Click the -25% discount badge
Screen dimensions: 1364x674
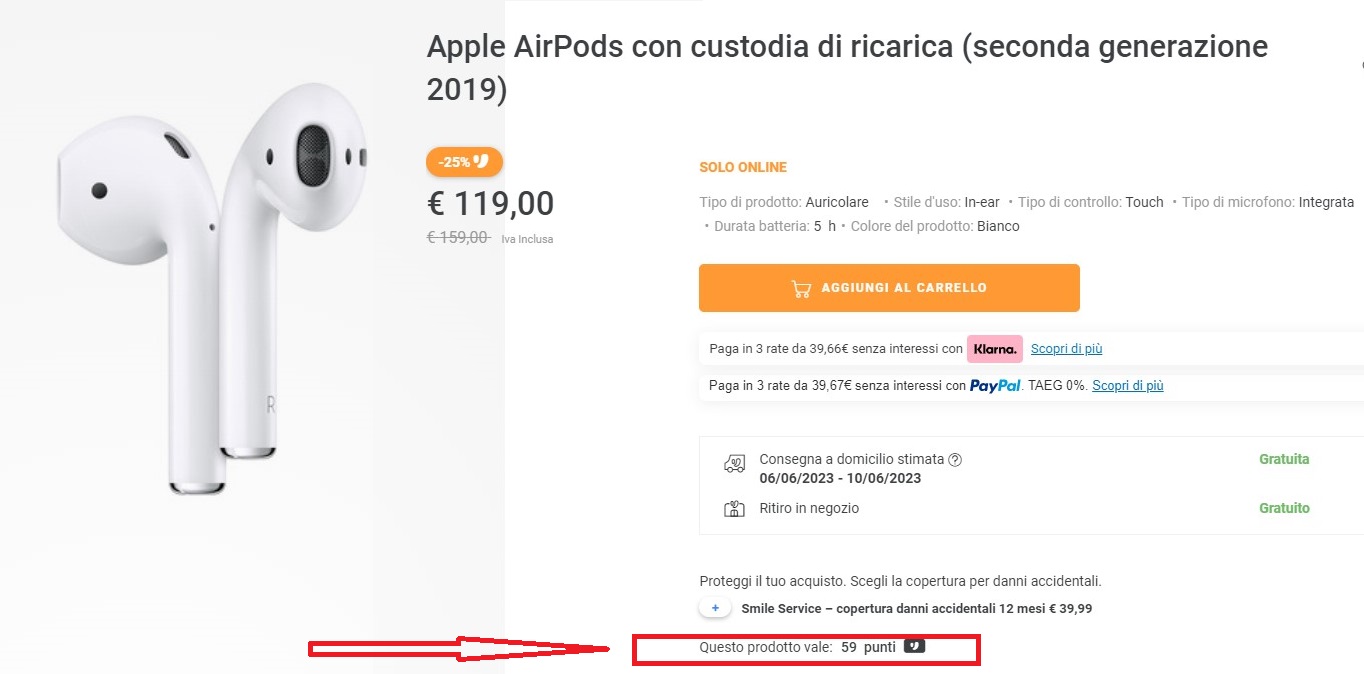pyautogui.click(x=464, y=162)
